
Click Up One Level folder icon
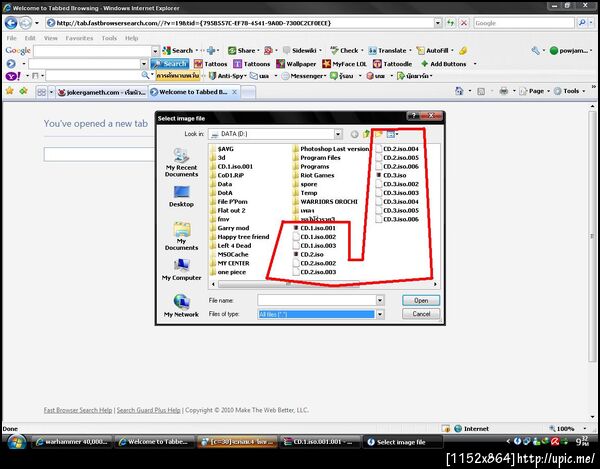(367, 134)
